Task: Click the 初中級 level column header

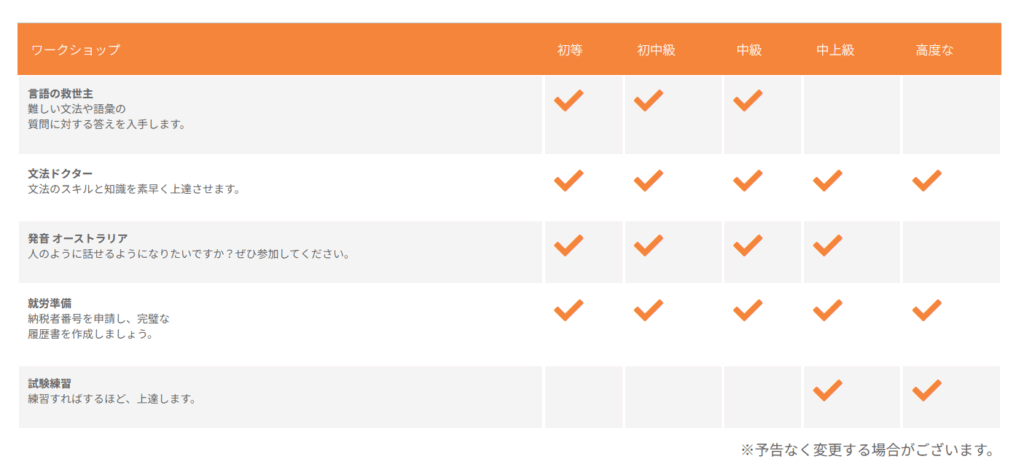Action: [x=656, y=50]
